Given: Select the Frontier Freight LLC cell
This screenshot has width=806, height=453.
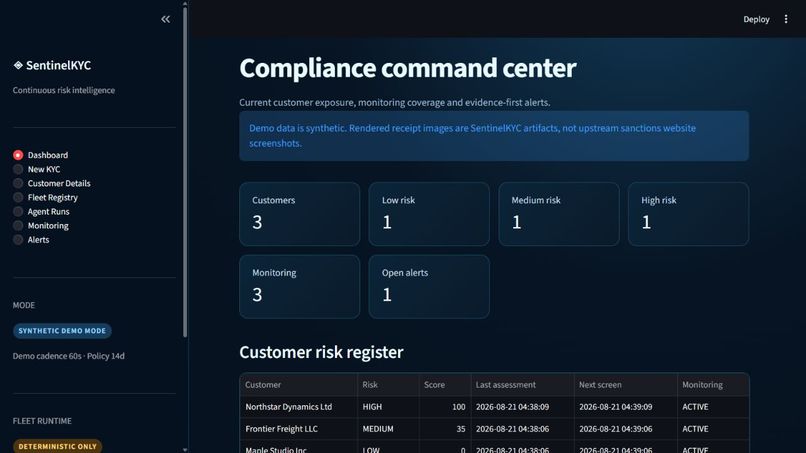Looking at the screenshot, I should (x=298, y=429).
